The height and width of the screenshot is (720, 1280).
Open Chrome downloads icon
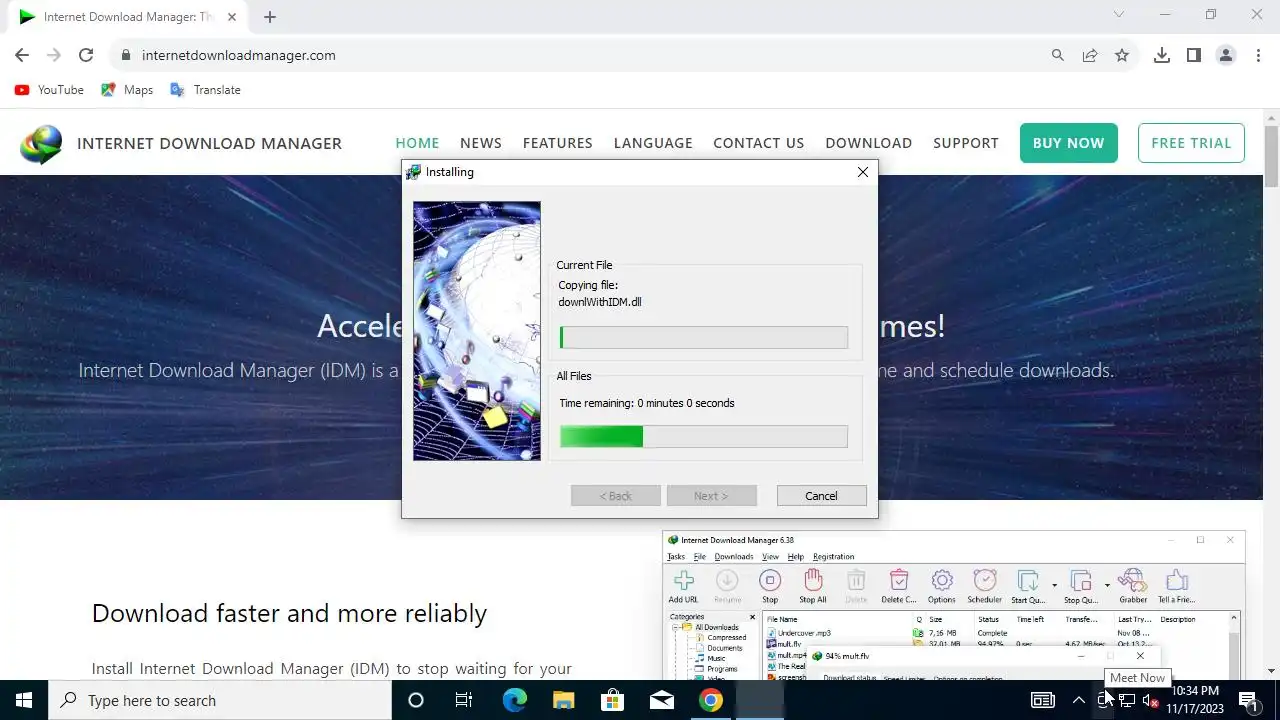pos(1162,55)
